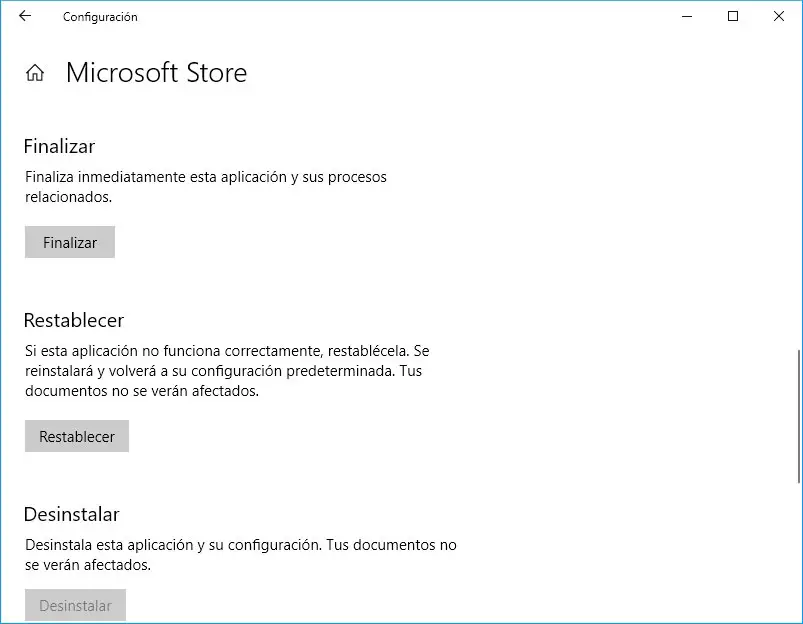Select the Desinstalar section heading
This screenshot has height=624, width=803.
(x=71, y=515)
